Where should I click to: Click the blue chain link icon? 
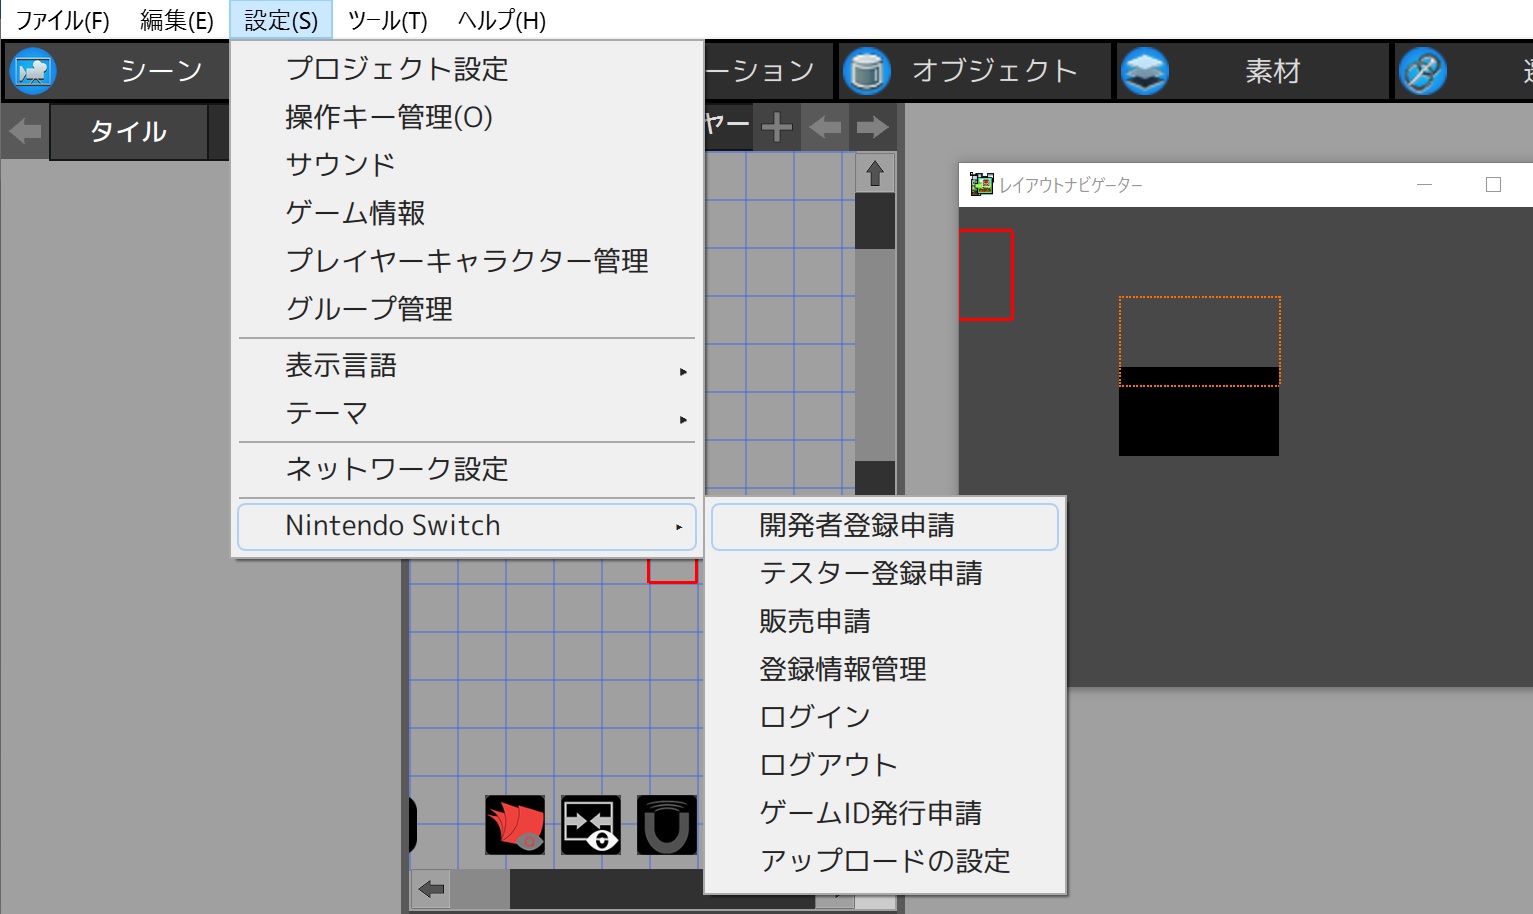coord(1422,71)
